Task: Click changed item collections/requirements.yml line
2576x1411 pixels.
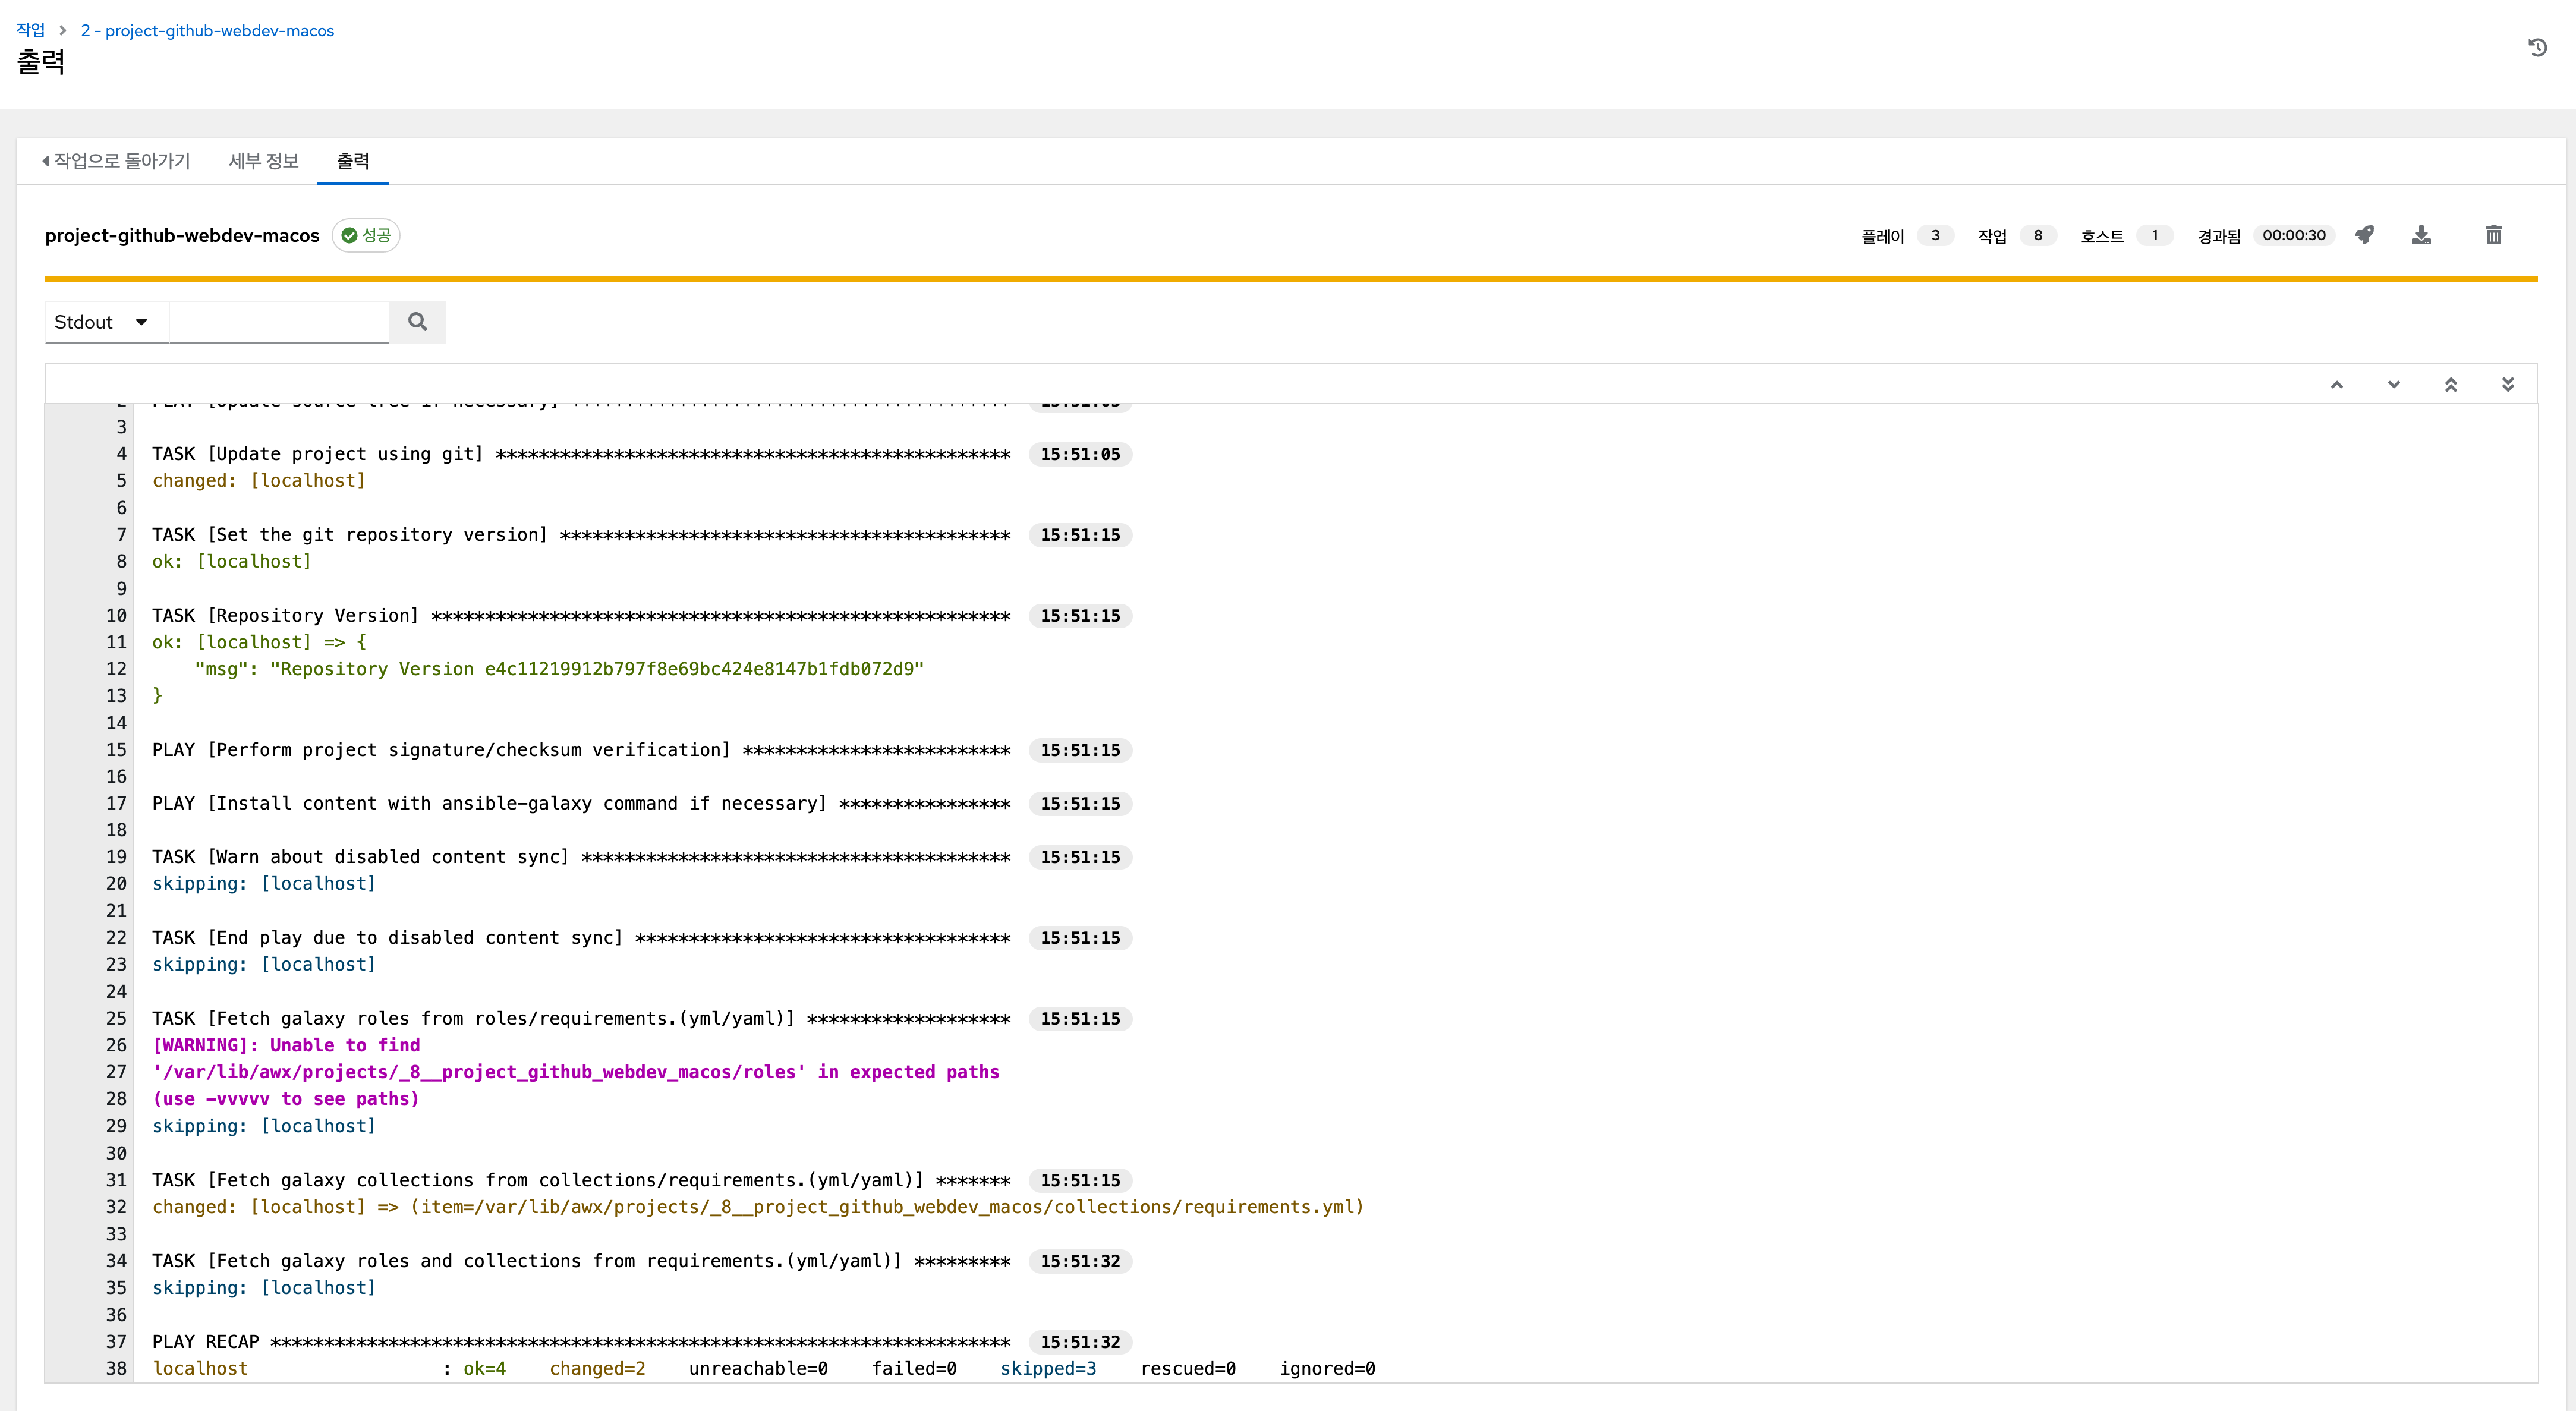Action: 758,1207
